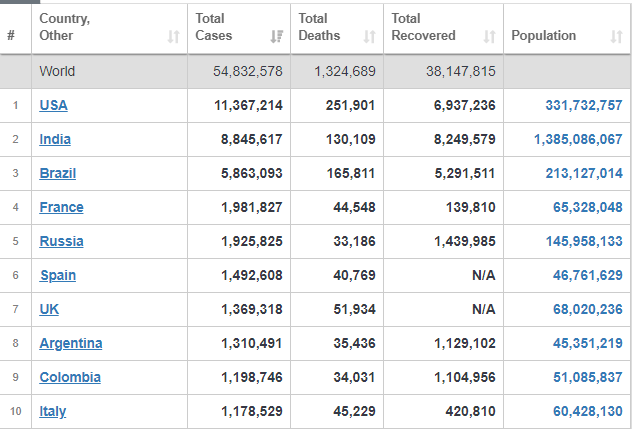Select Italy recovered value 420,810
Image resolution: width=633 pixels, height=429 pixels.
point(470,411)
